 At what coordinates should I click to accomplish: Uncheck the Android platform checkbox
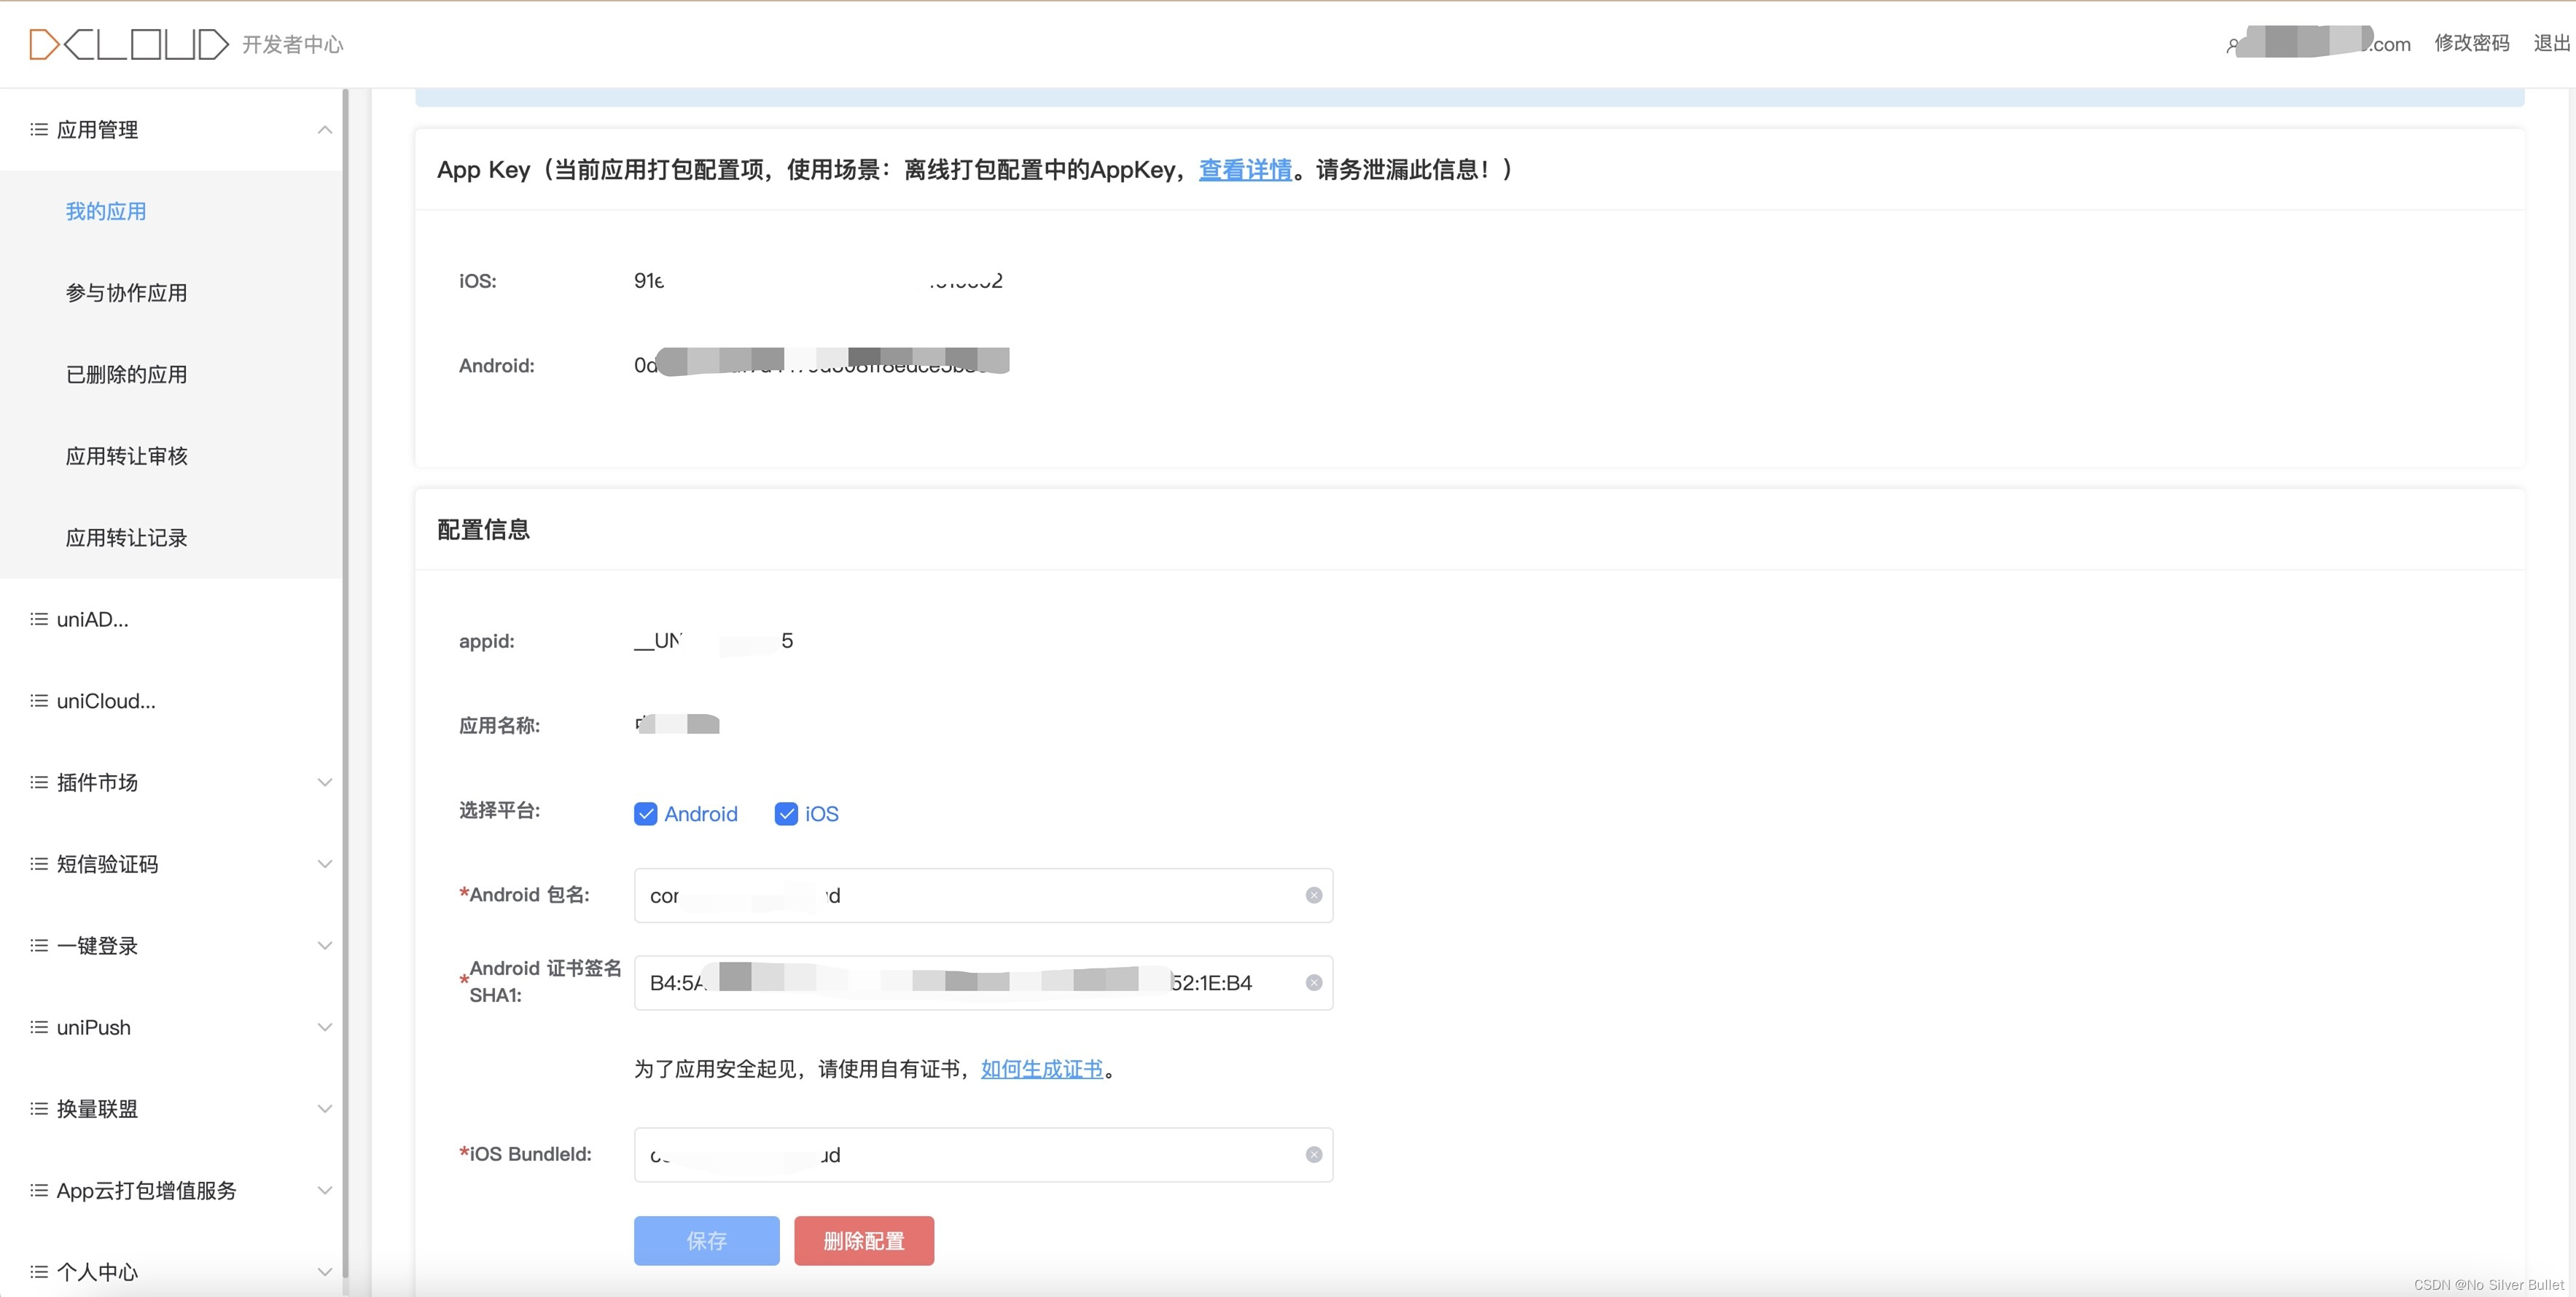click(x=645, y=814)
